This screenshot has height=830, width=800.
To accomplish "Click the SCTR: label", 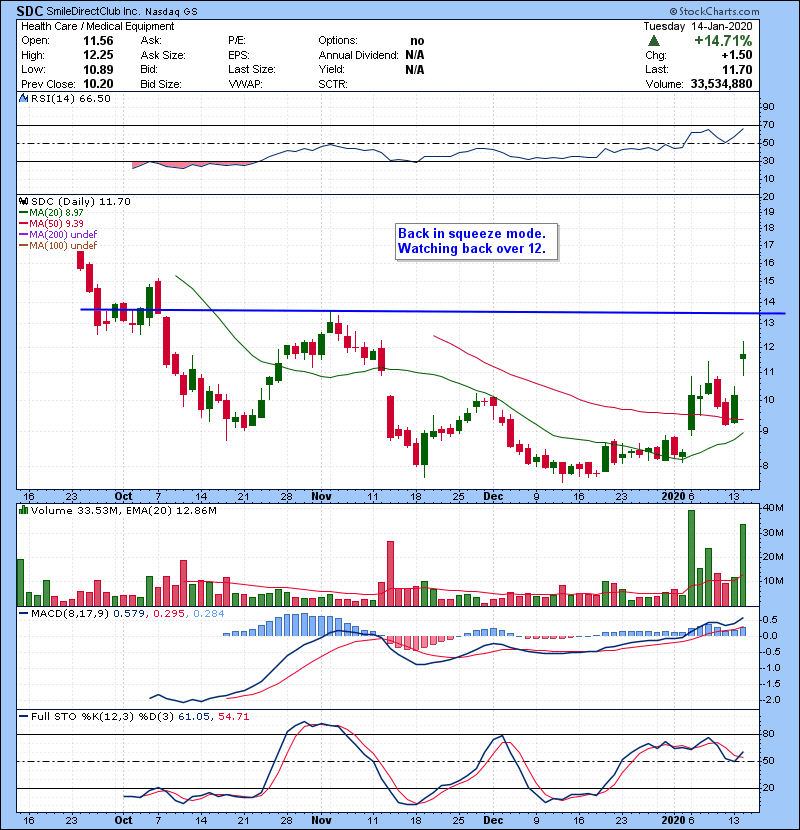I will (333, 84).
